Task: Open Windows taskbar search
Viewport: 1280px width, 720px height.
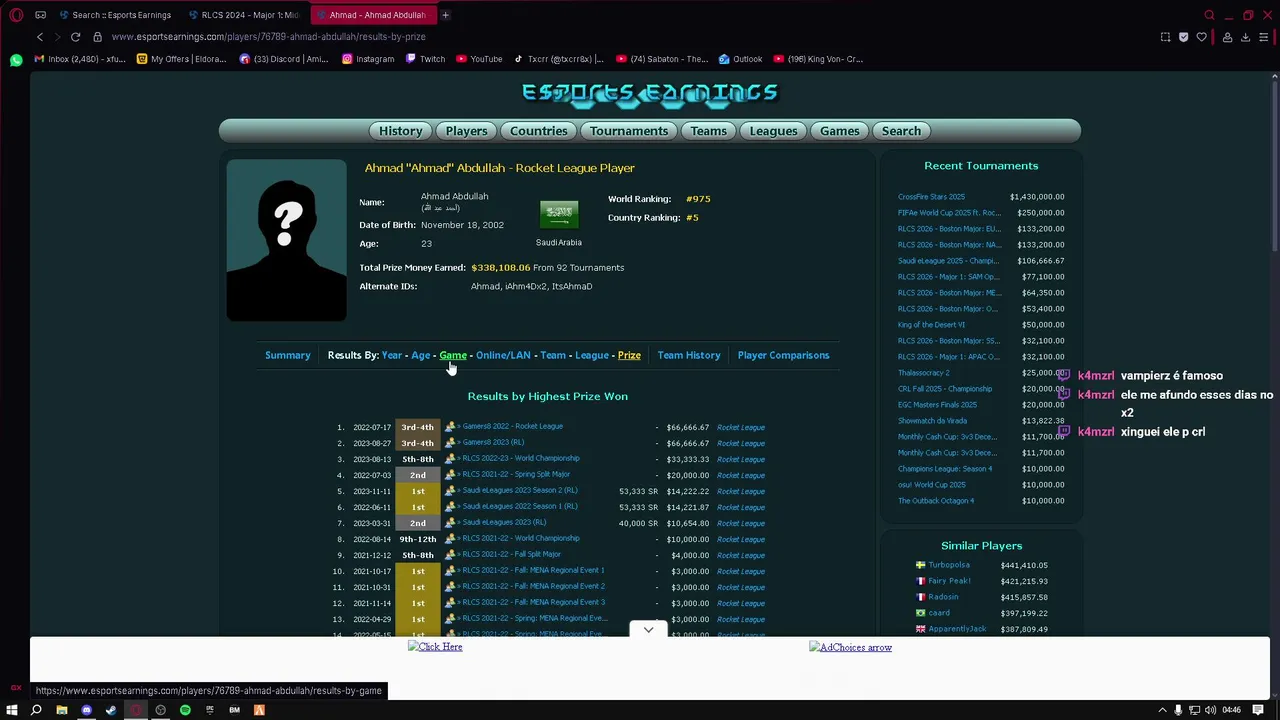Action: [36, 710]
